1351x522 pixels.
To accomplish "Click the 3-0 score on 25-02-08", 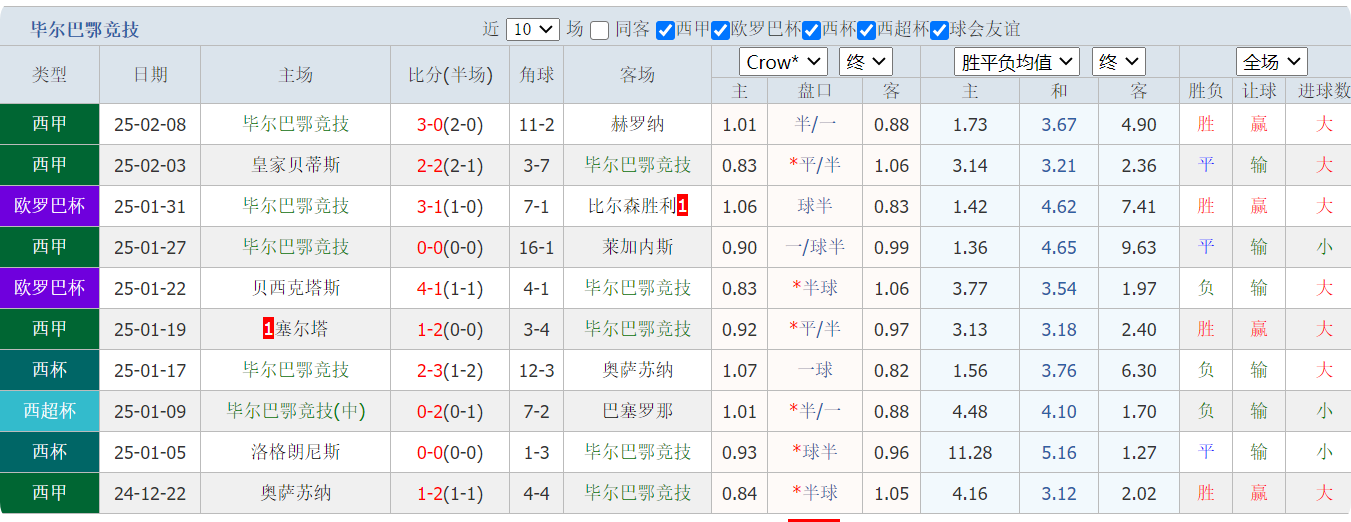I will (x=430, y=125).
